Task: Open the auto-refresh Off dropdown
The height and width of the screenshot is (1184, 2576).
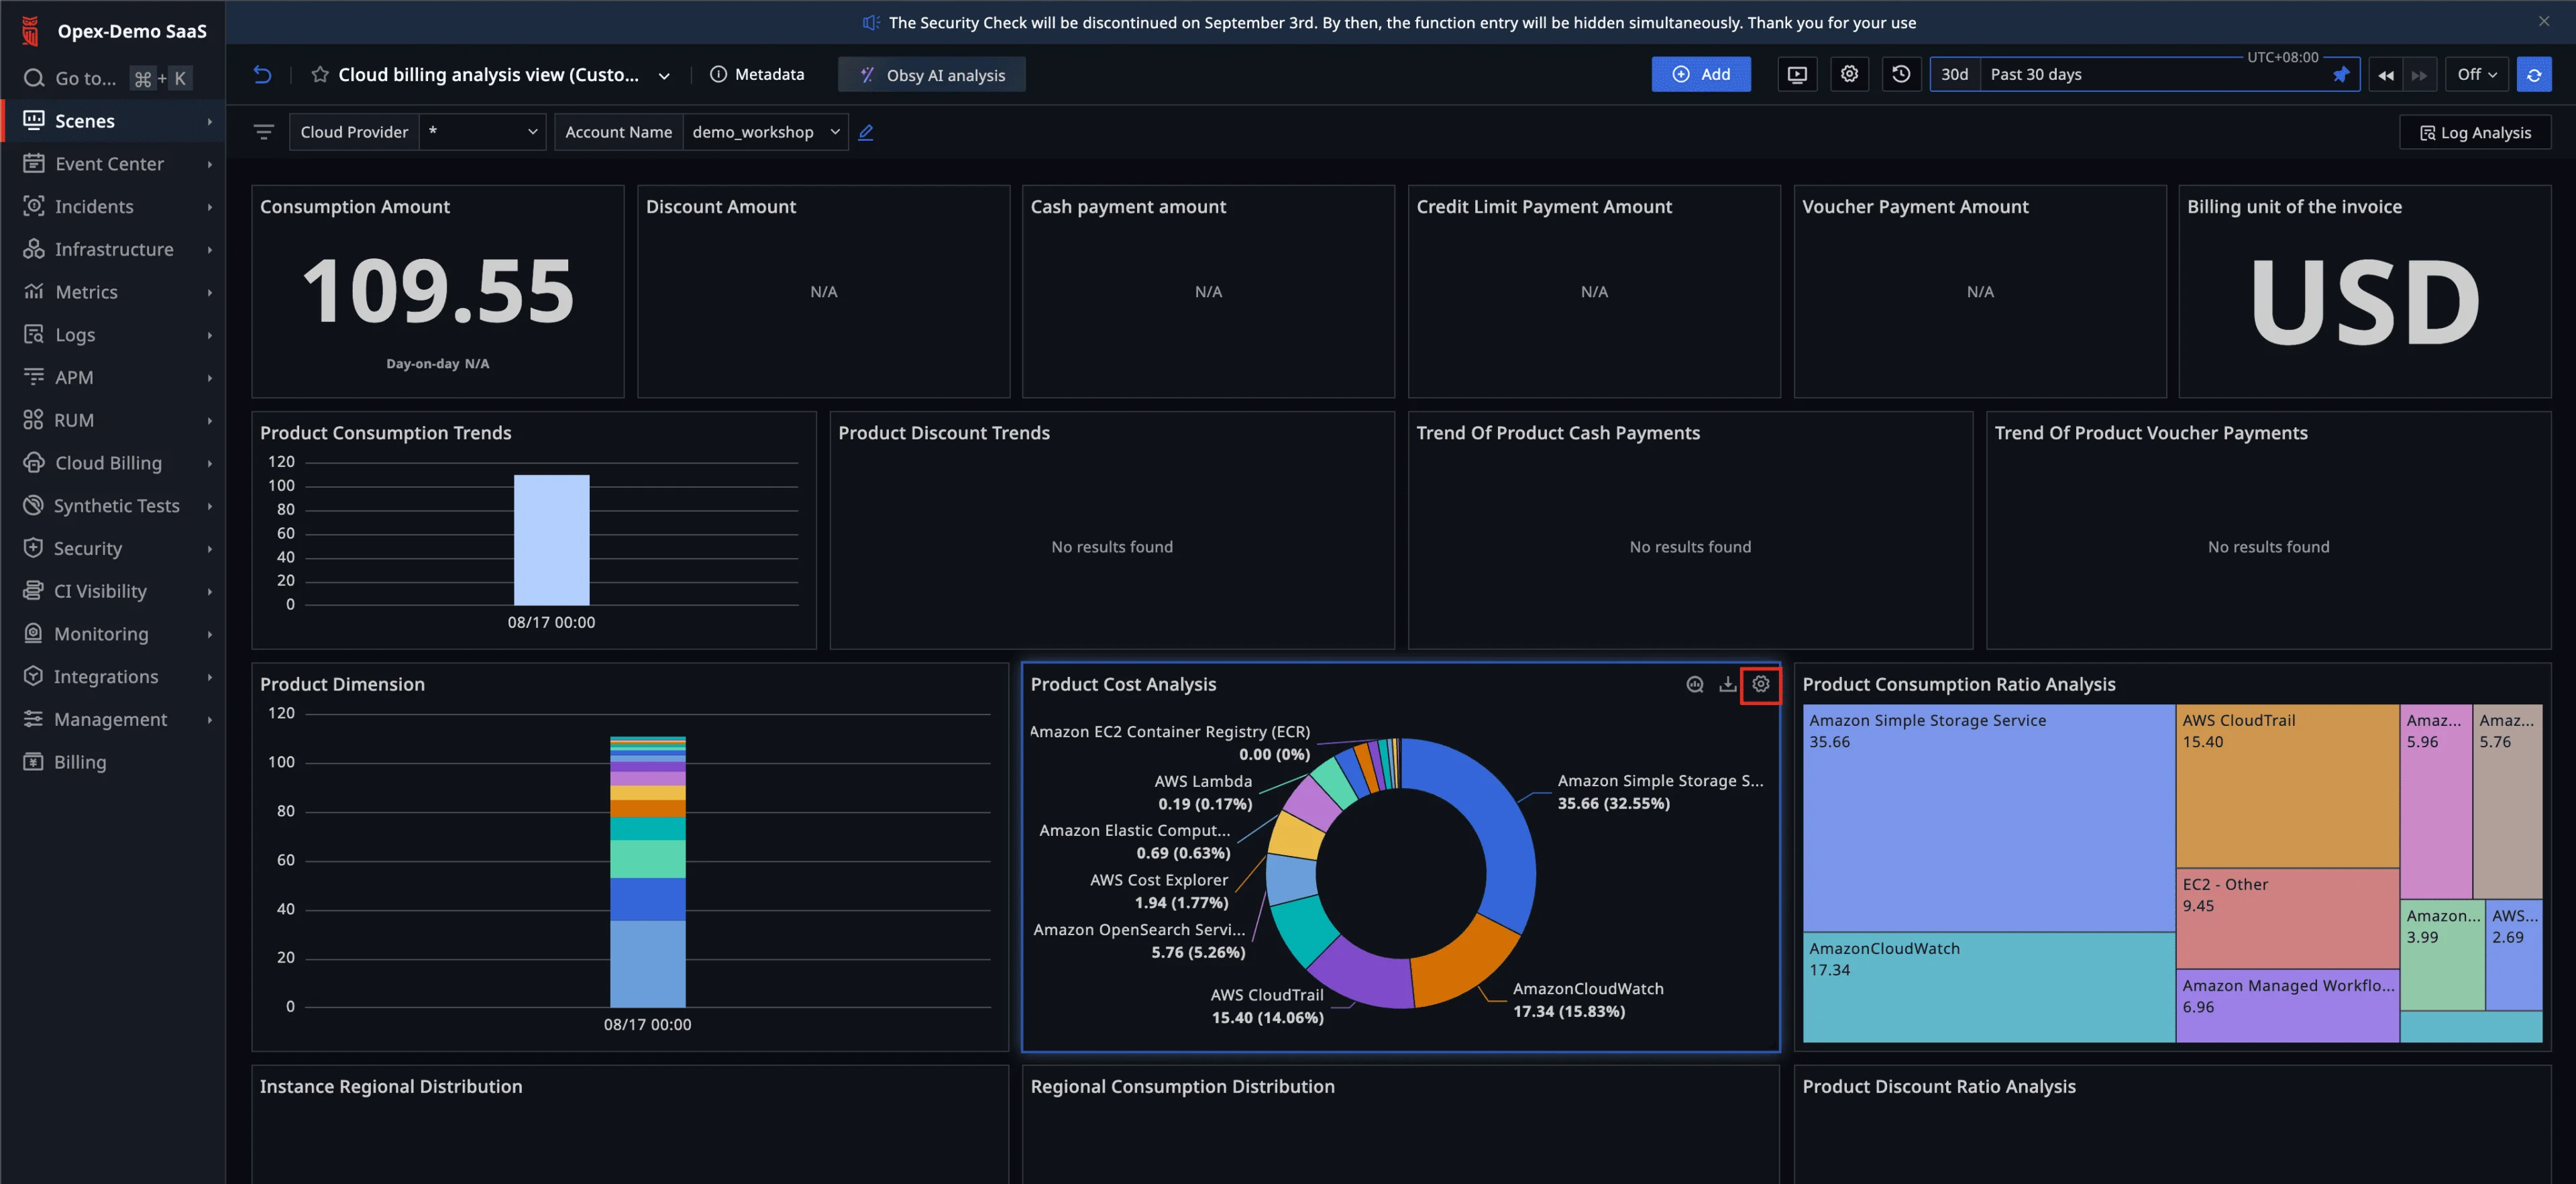Action: point(2477,75)
